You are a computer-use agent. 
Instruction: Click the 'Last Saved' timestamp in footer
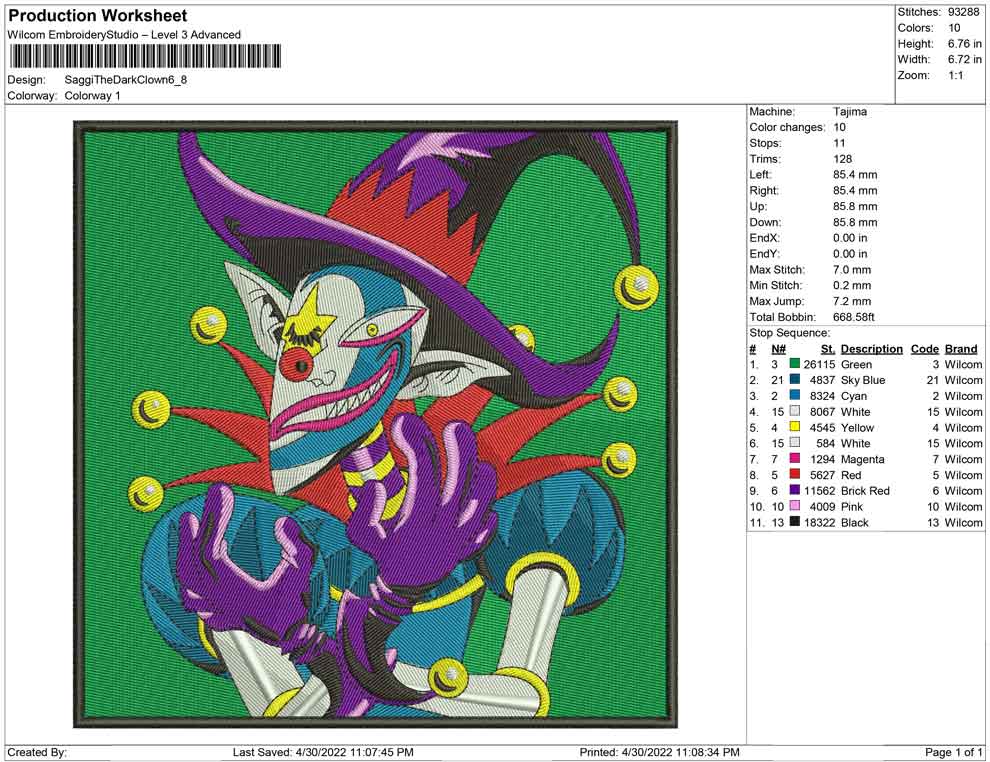323,752
